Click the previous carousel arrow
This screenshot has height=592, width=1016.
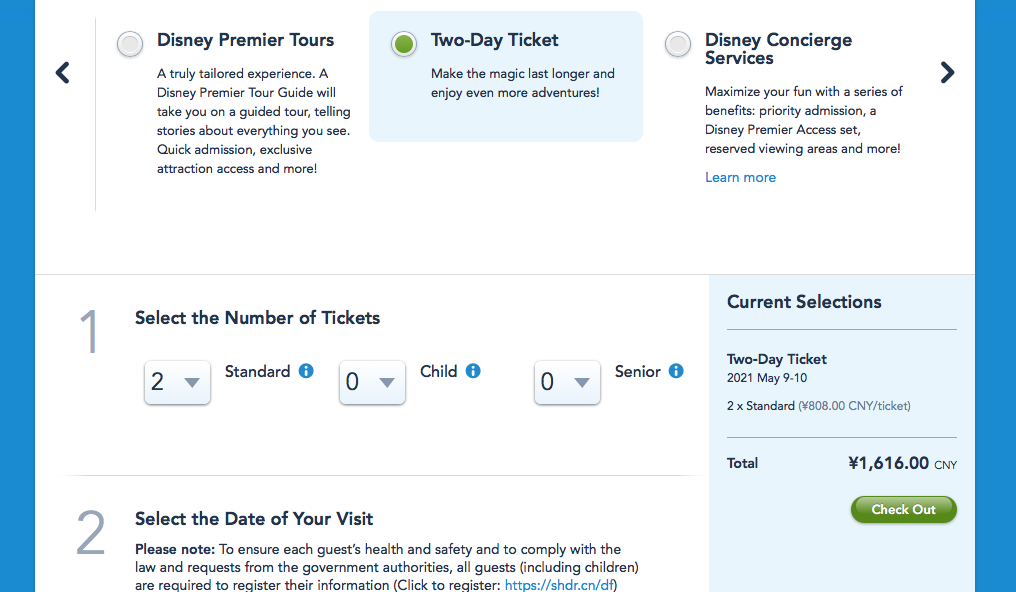[63, 73]
